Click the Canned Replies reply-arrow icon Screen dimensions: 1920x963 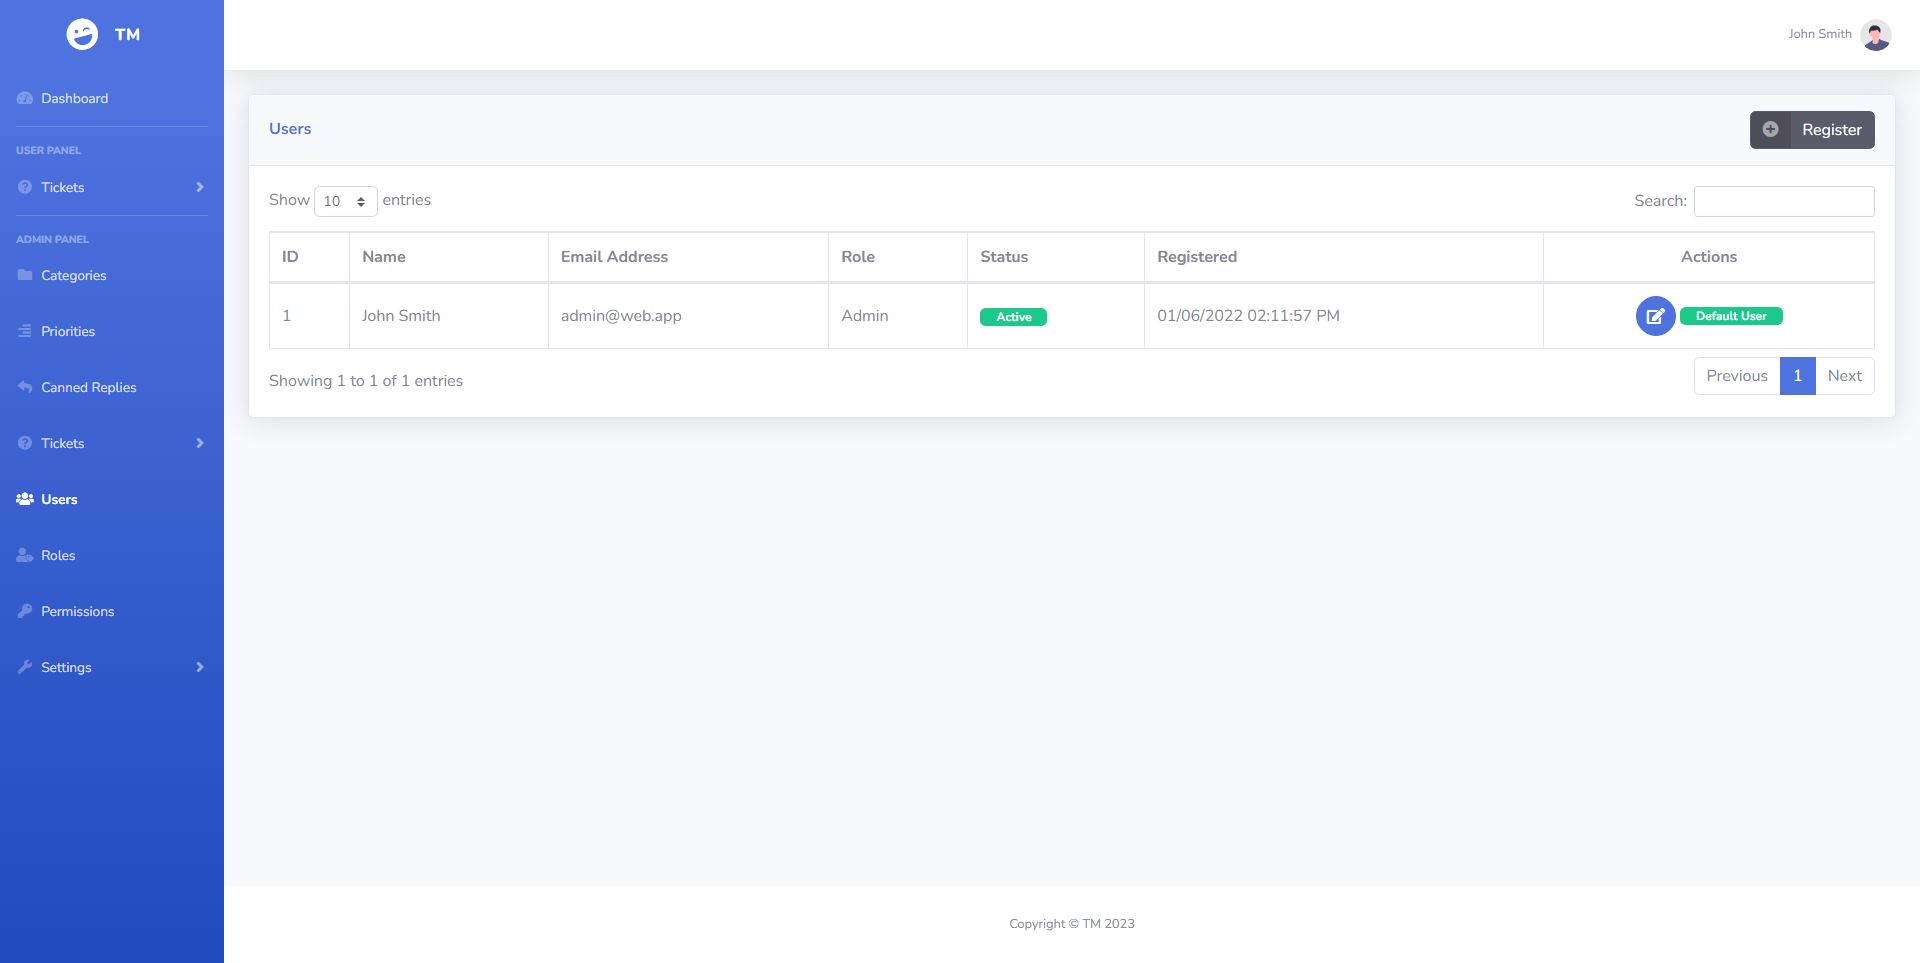coord(25,387)
